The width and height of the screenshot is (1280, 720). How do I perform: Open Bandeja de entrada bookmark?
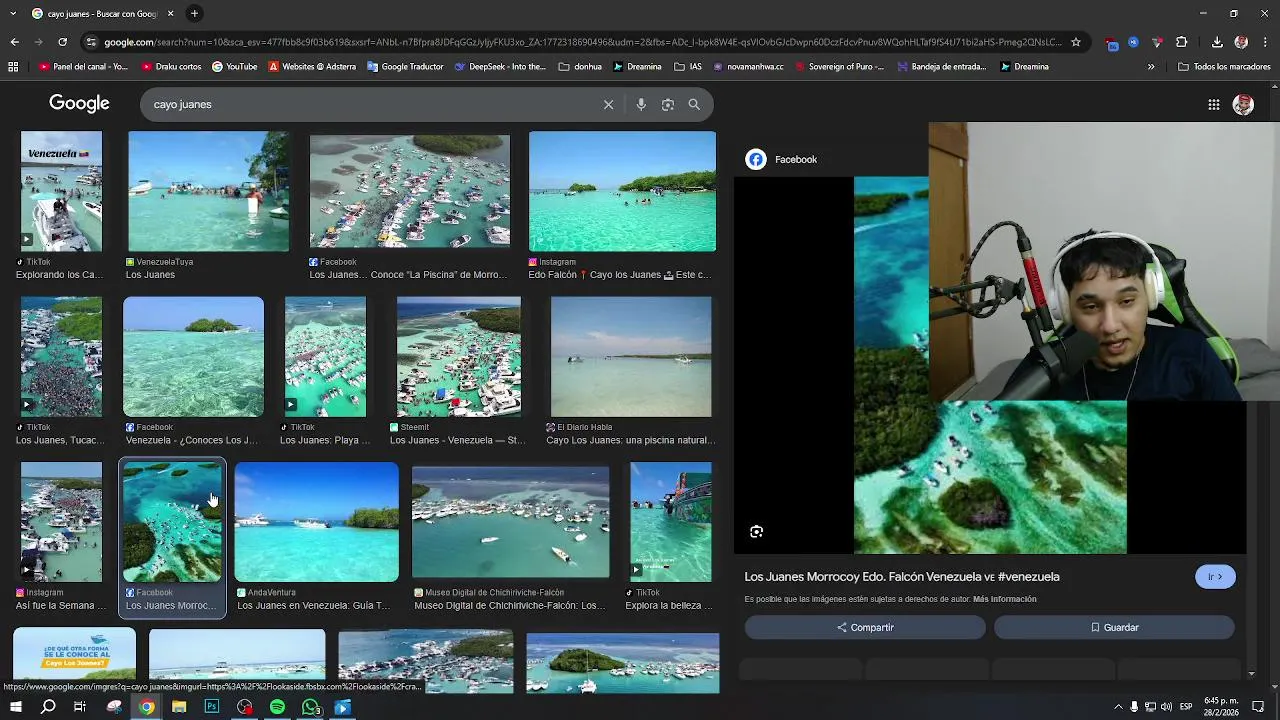coord(941,67)
